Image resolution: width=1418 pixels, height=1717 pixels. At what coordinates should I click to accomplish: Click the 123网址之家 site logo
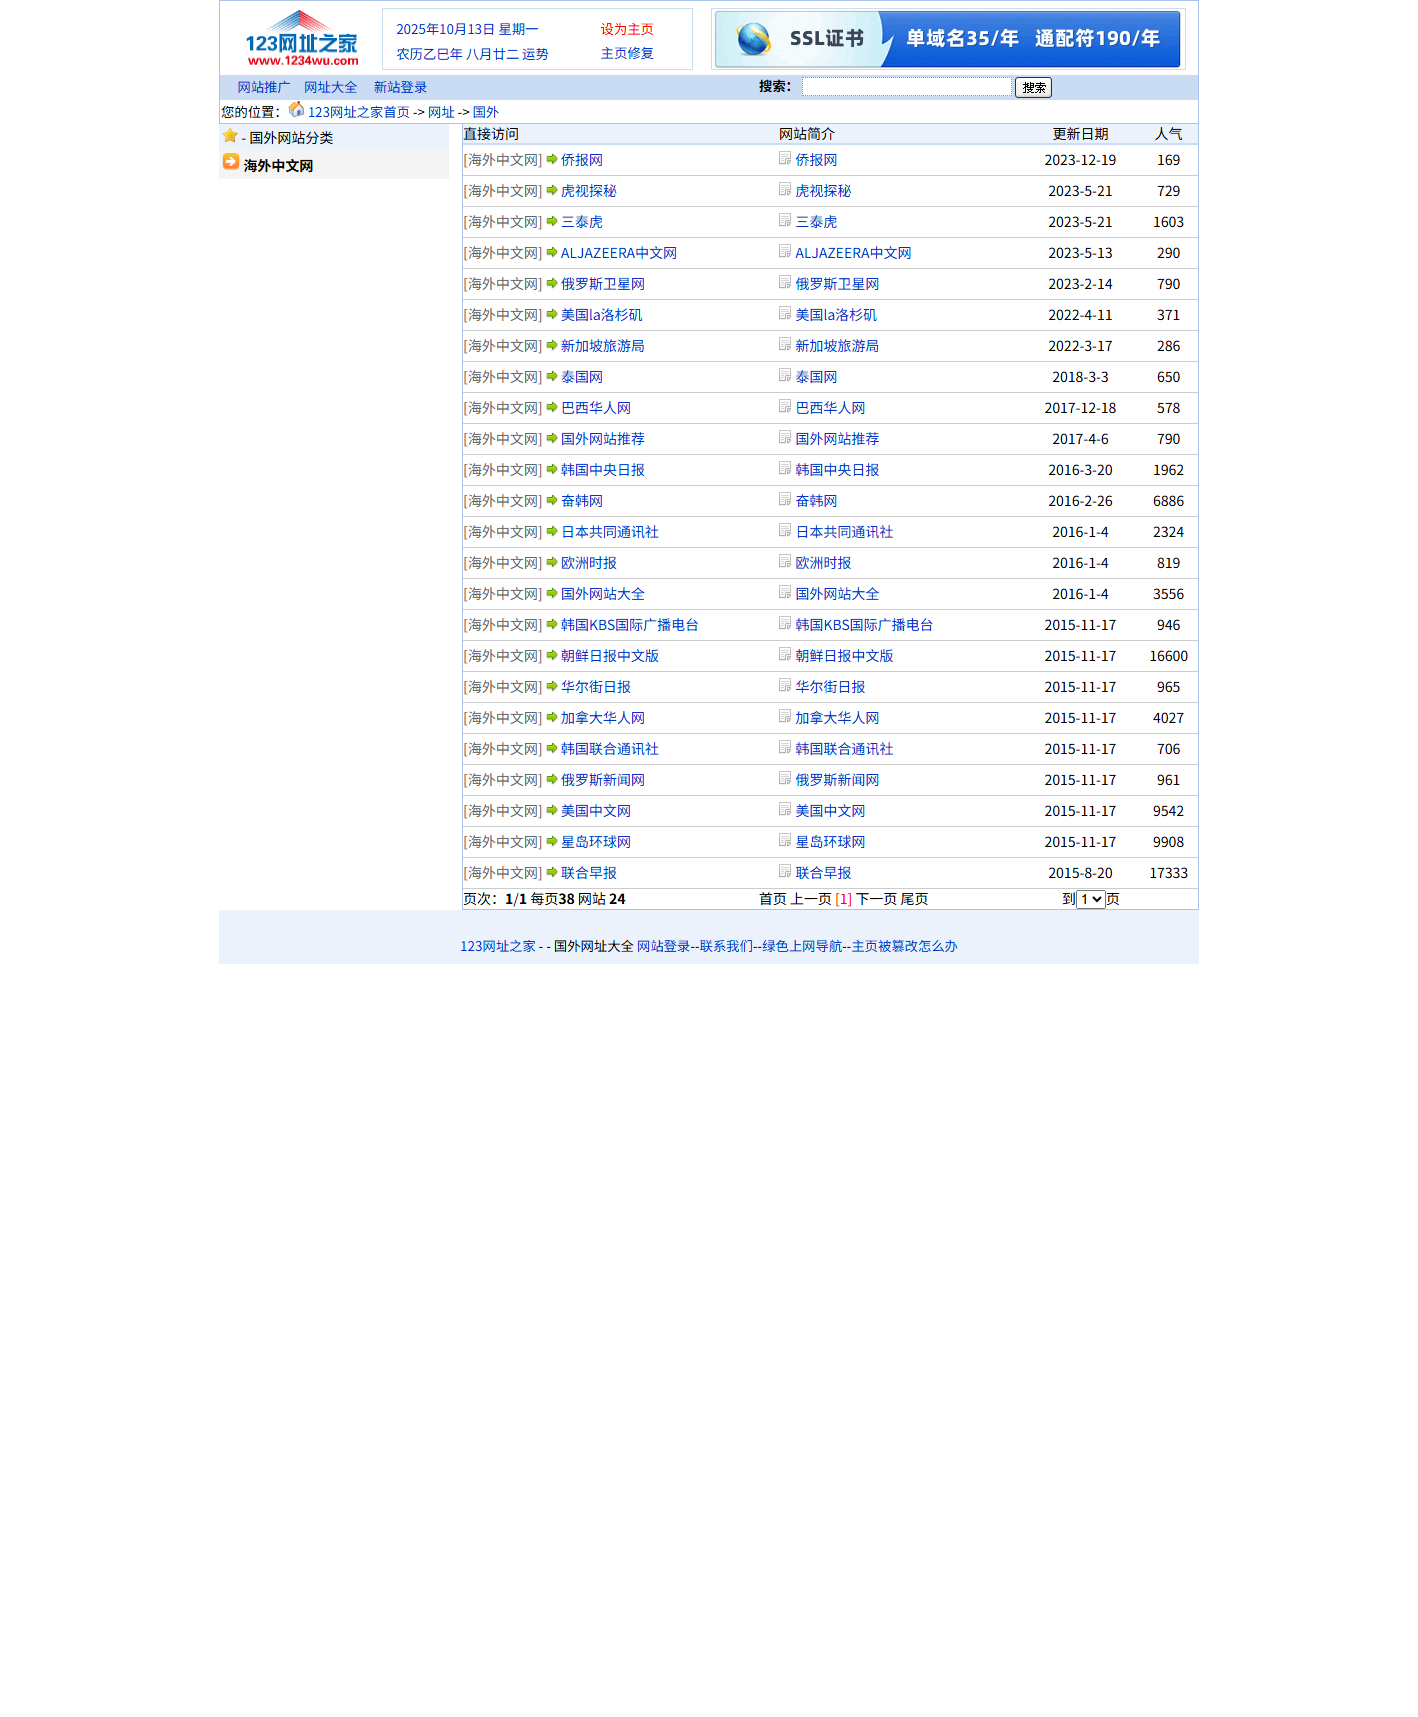pyautogui.click(x=301, y=39)
